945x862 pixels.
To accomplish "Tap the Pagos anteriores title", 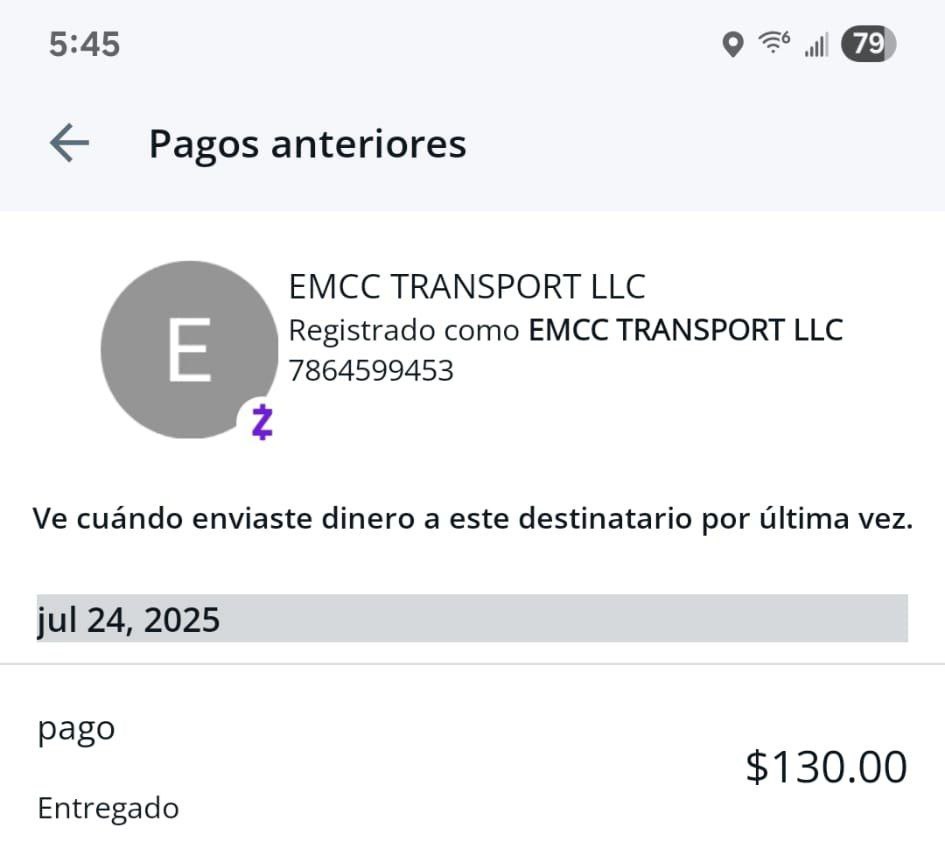I will (x=307, y=144).
